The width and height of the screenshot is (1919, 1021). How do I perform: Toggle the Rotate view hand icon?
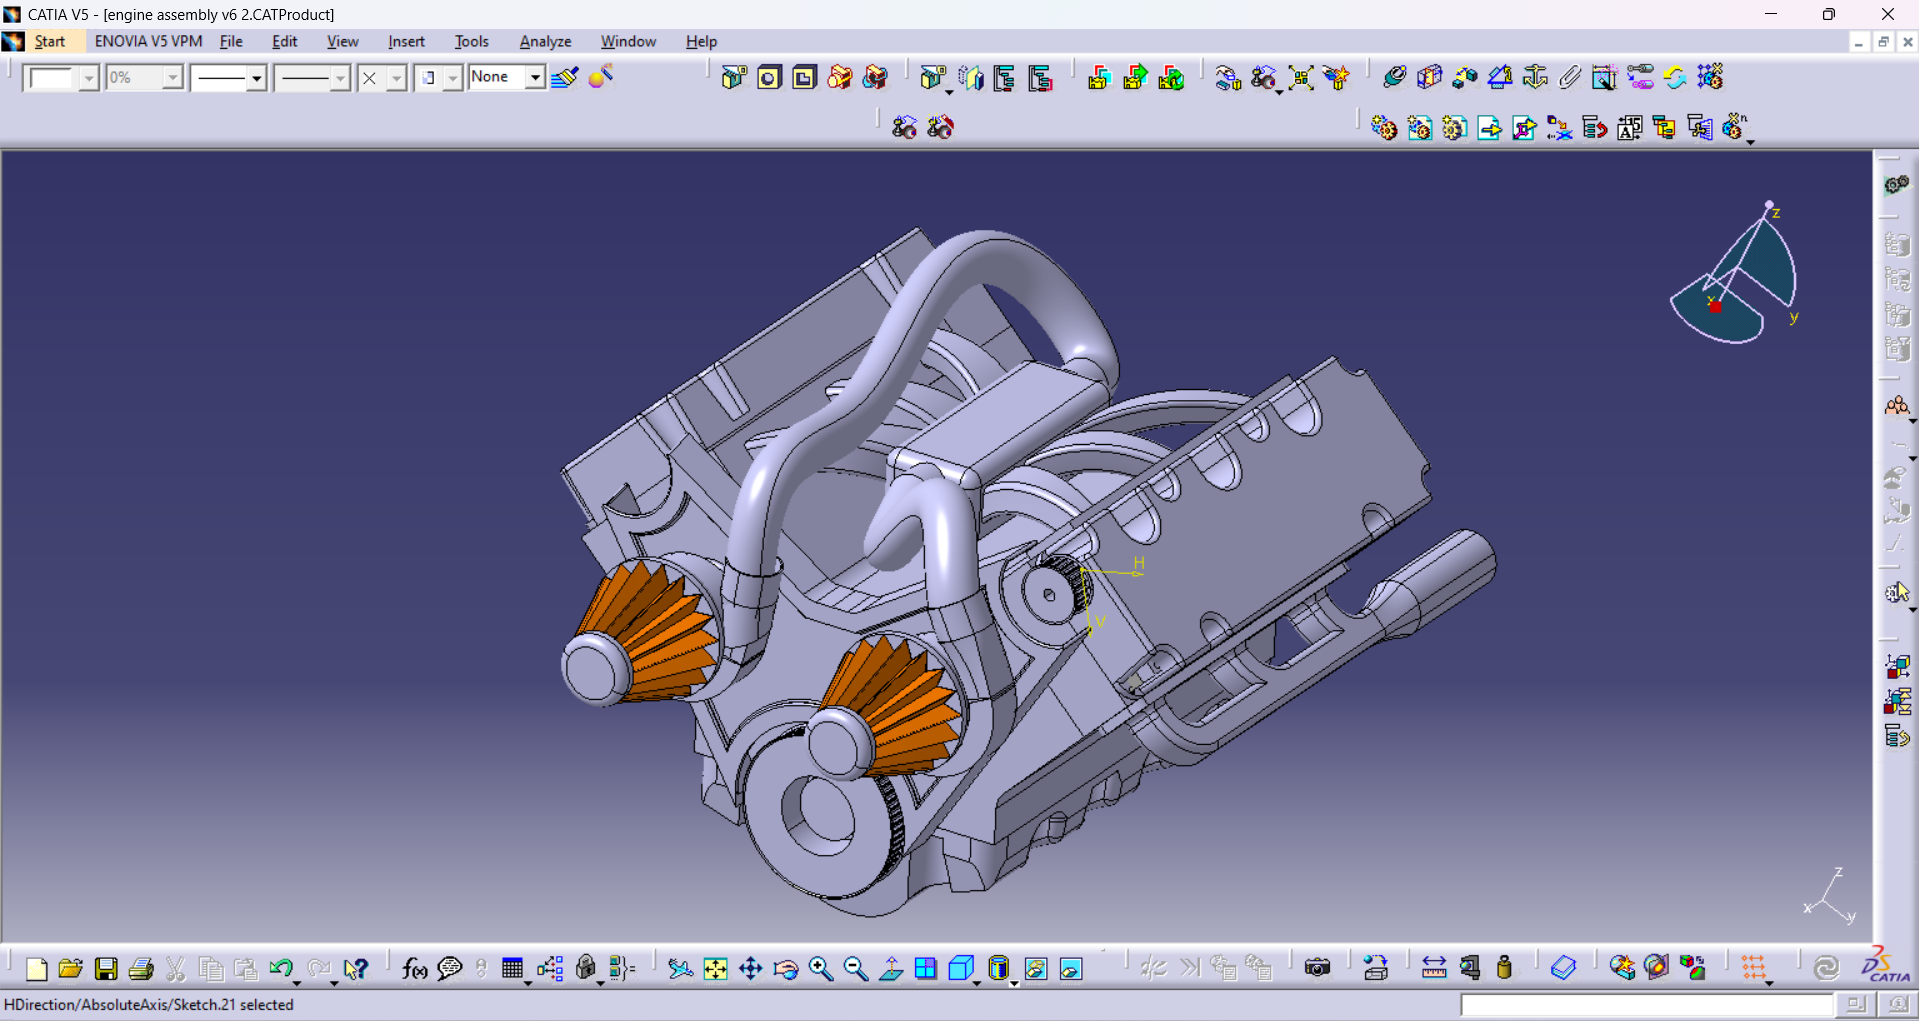point(786,968)
